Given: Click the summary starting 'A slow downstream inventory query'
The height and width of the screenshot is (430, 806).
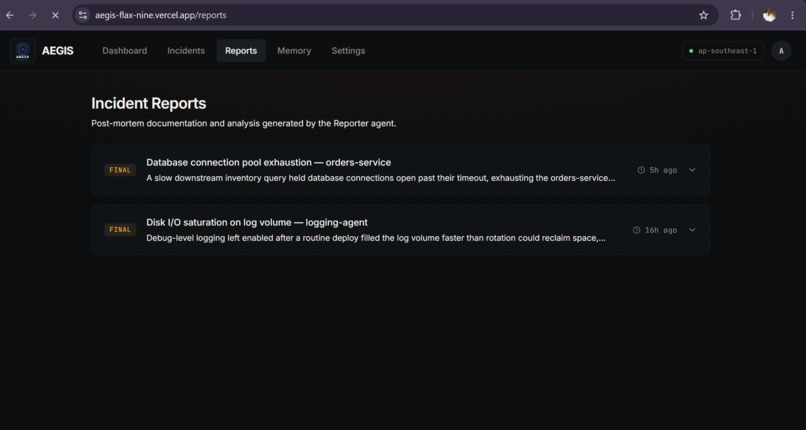Looking at the screenshot, I should click(x=381, y=178).
